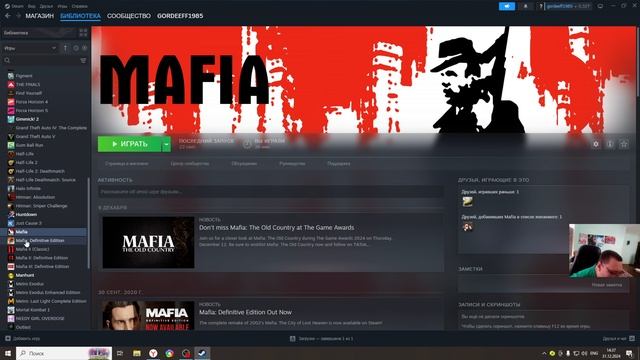Open File Explorer from the taskbar
This screenshot has height=360, width=640.
pos(137,353)
